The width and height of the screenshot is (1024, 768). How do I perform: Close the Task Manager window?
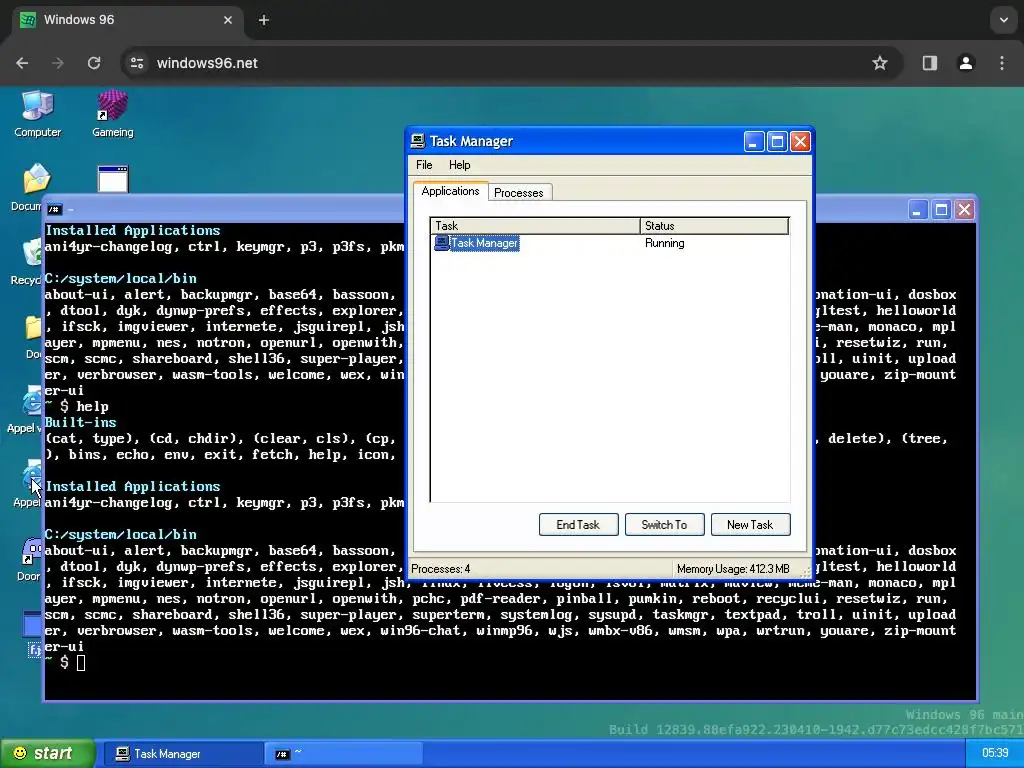coord(801,142)
